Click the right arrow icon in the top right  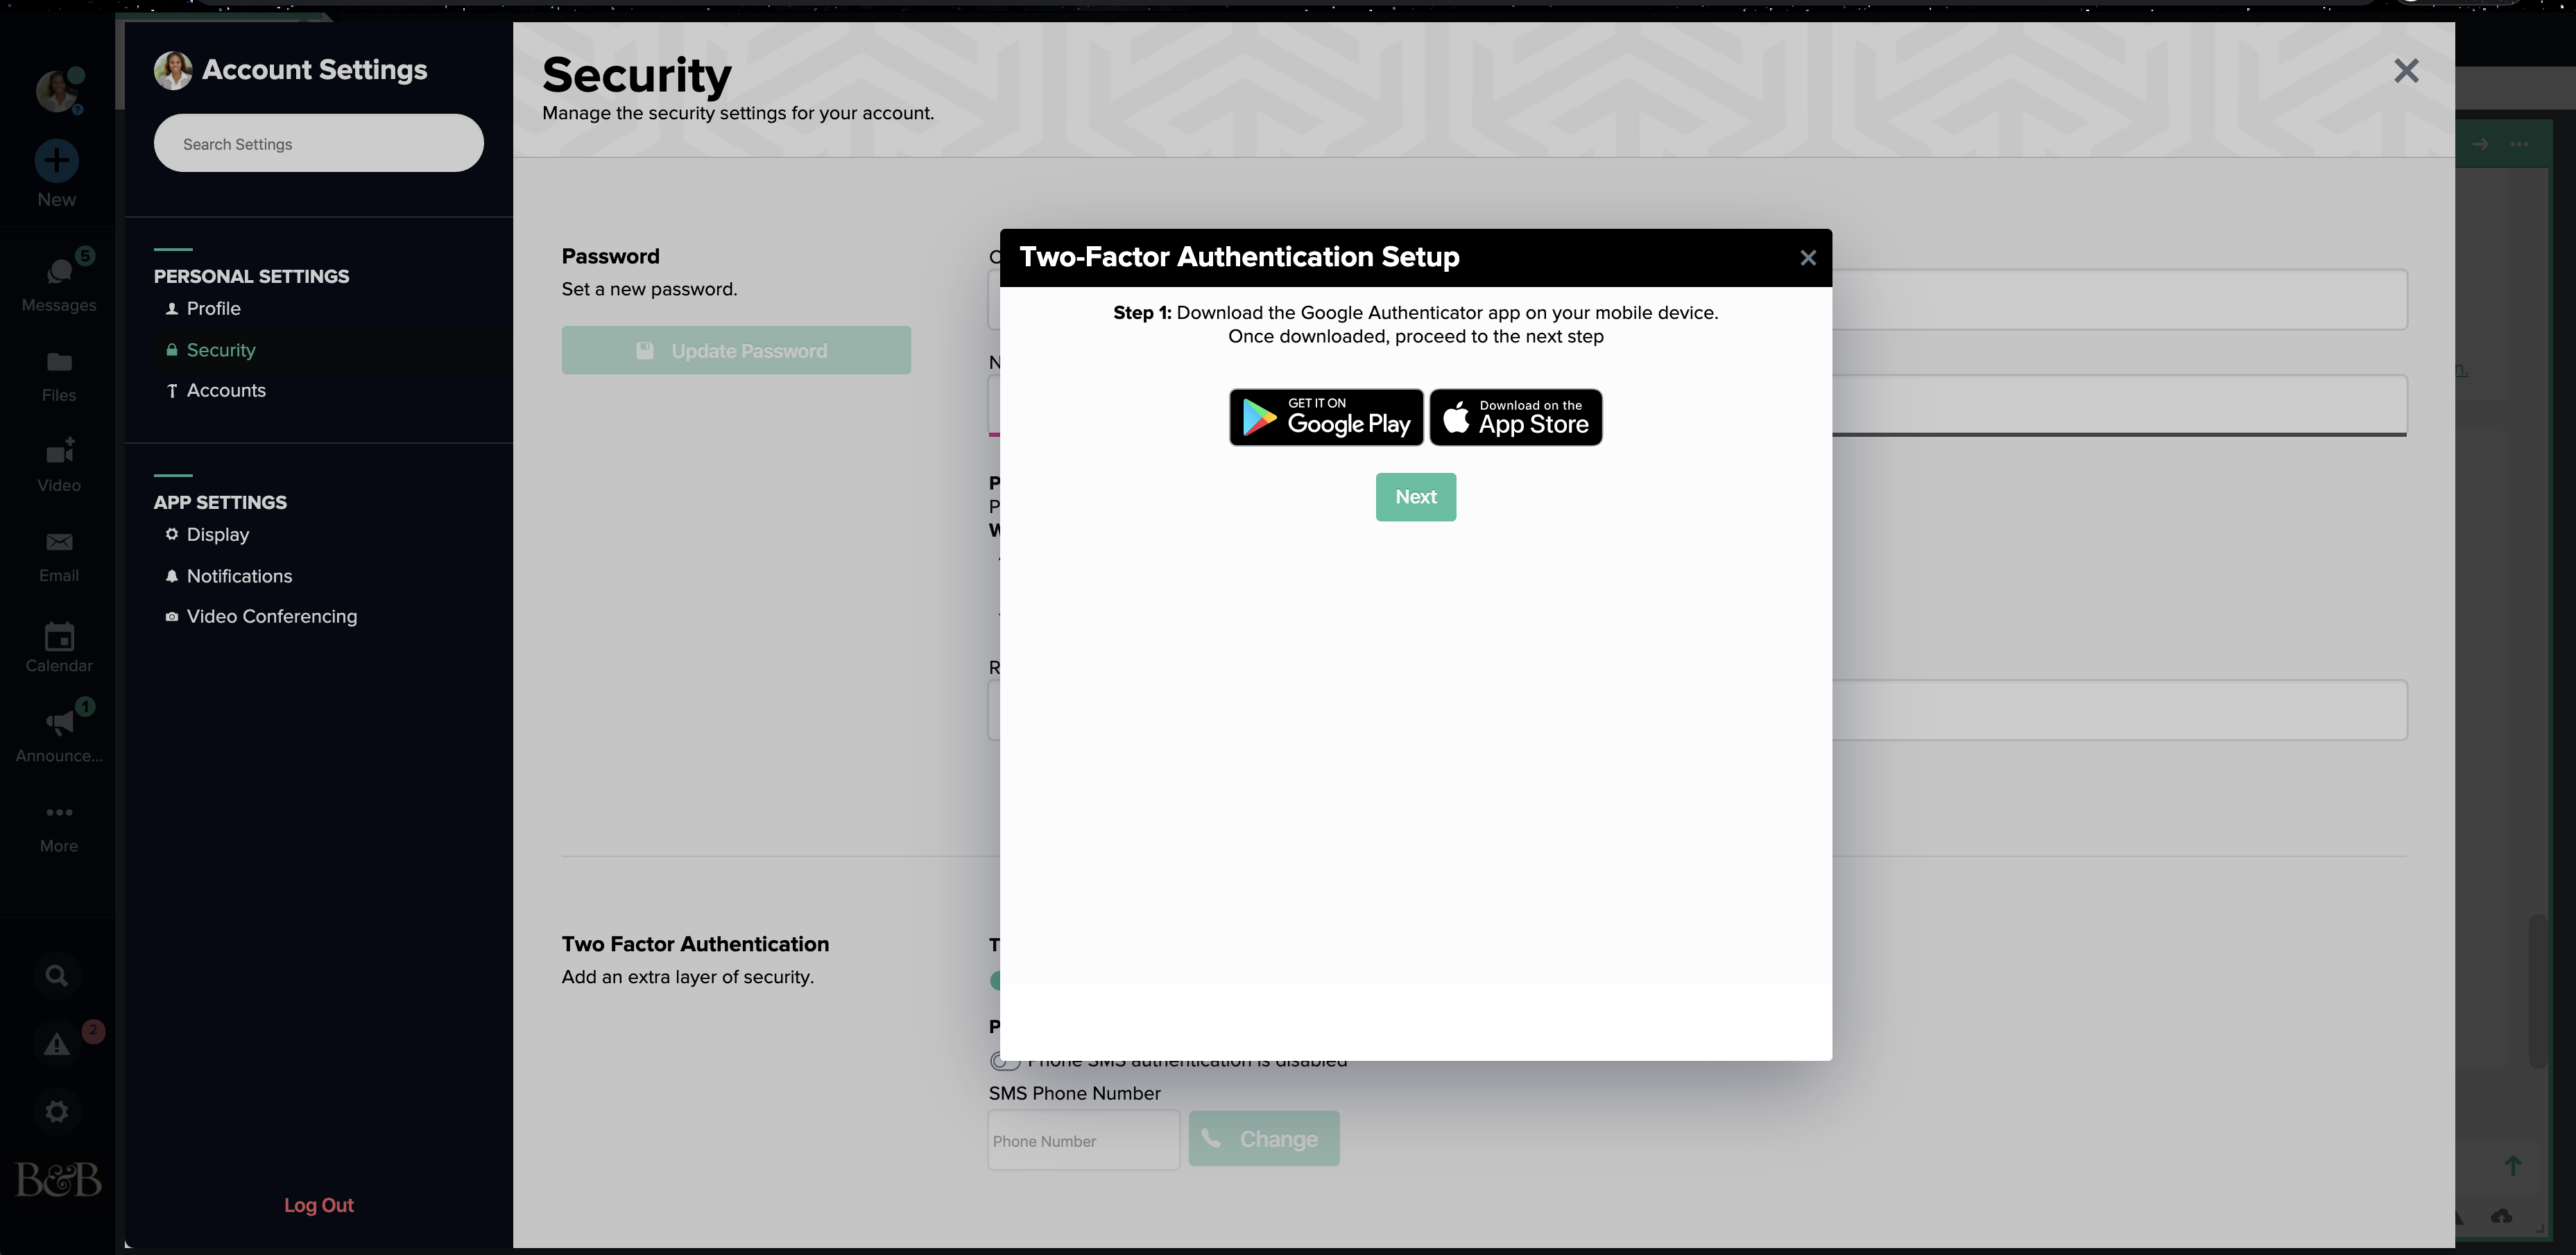point(2480,144)
